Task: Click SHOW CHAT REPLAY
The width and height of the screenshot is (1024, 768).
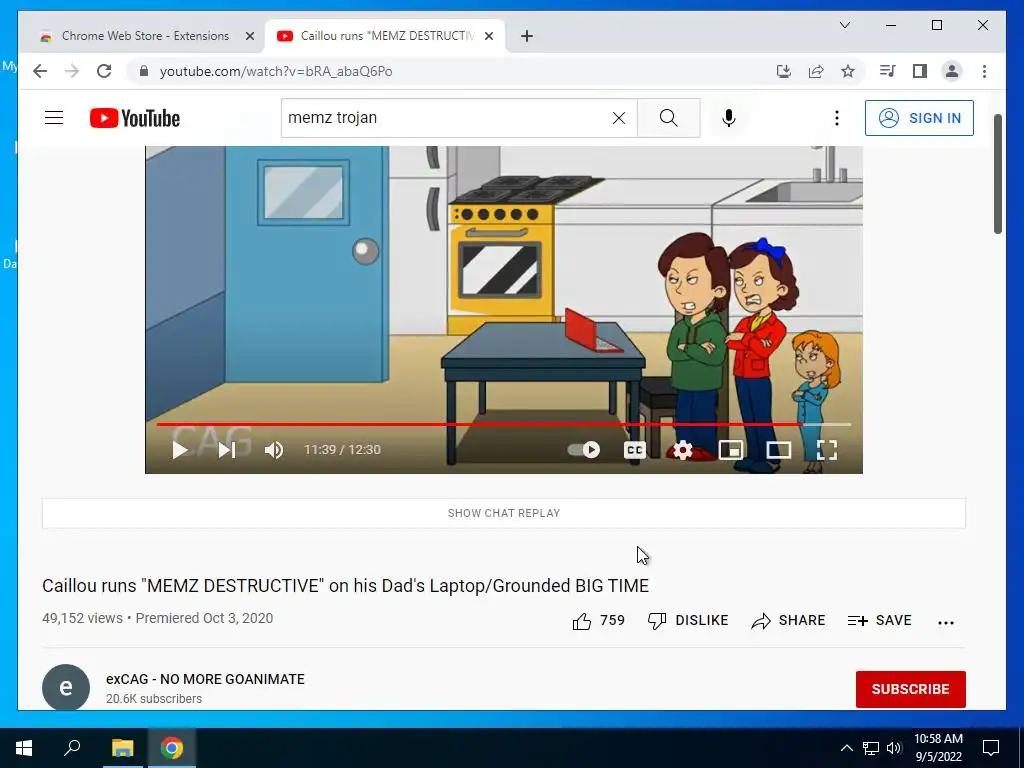Action: [504, 513]
